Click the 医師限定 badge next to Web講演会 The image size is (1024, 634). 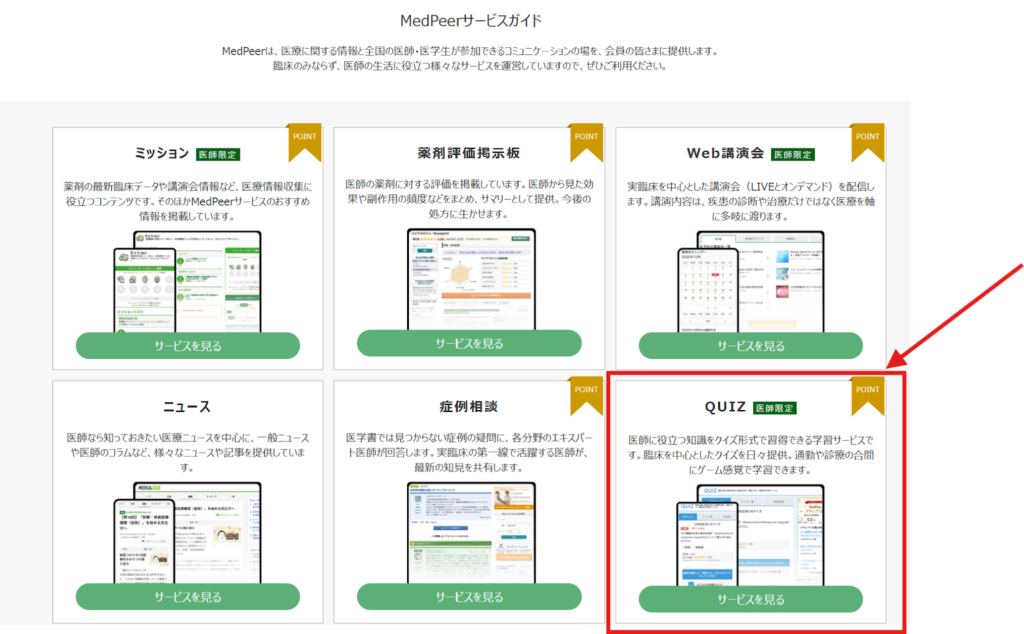point(792,154)
